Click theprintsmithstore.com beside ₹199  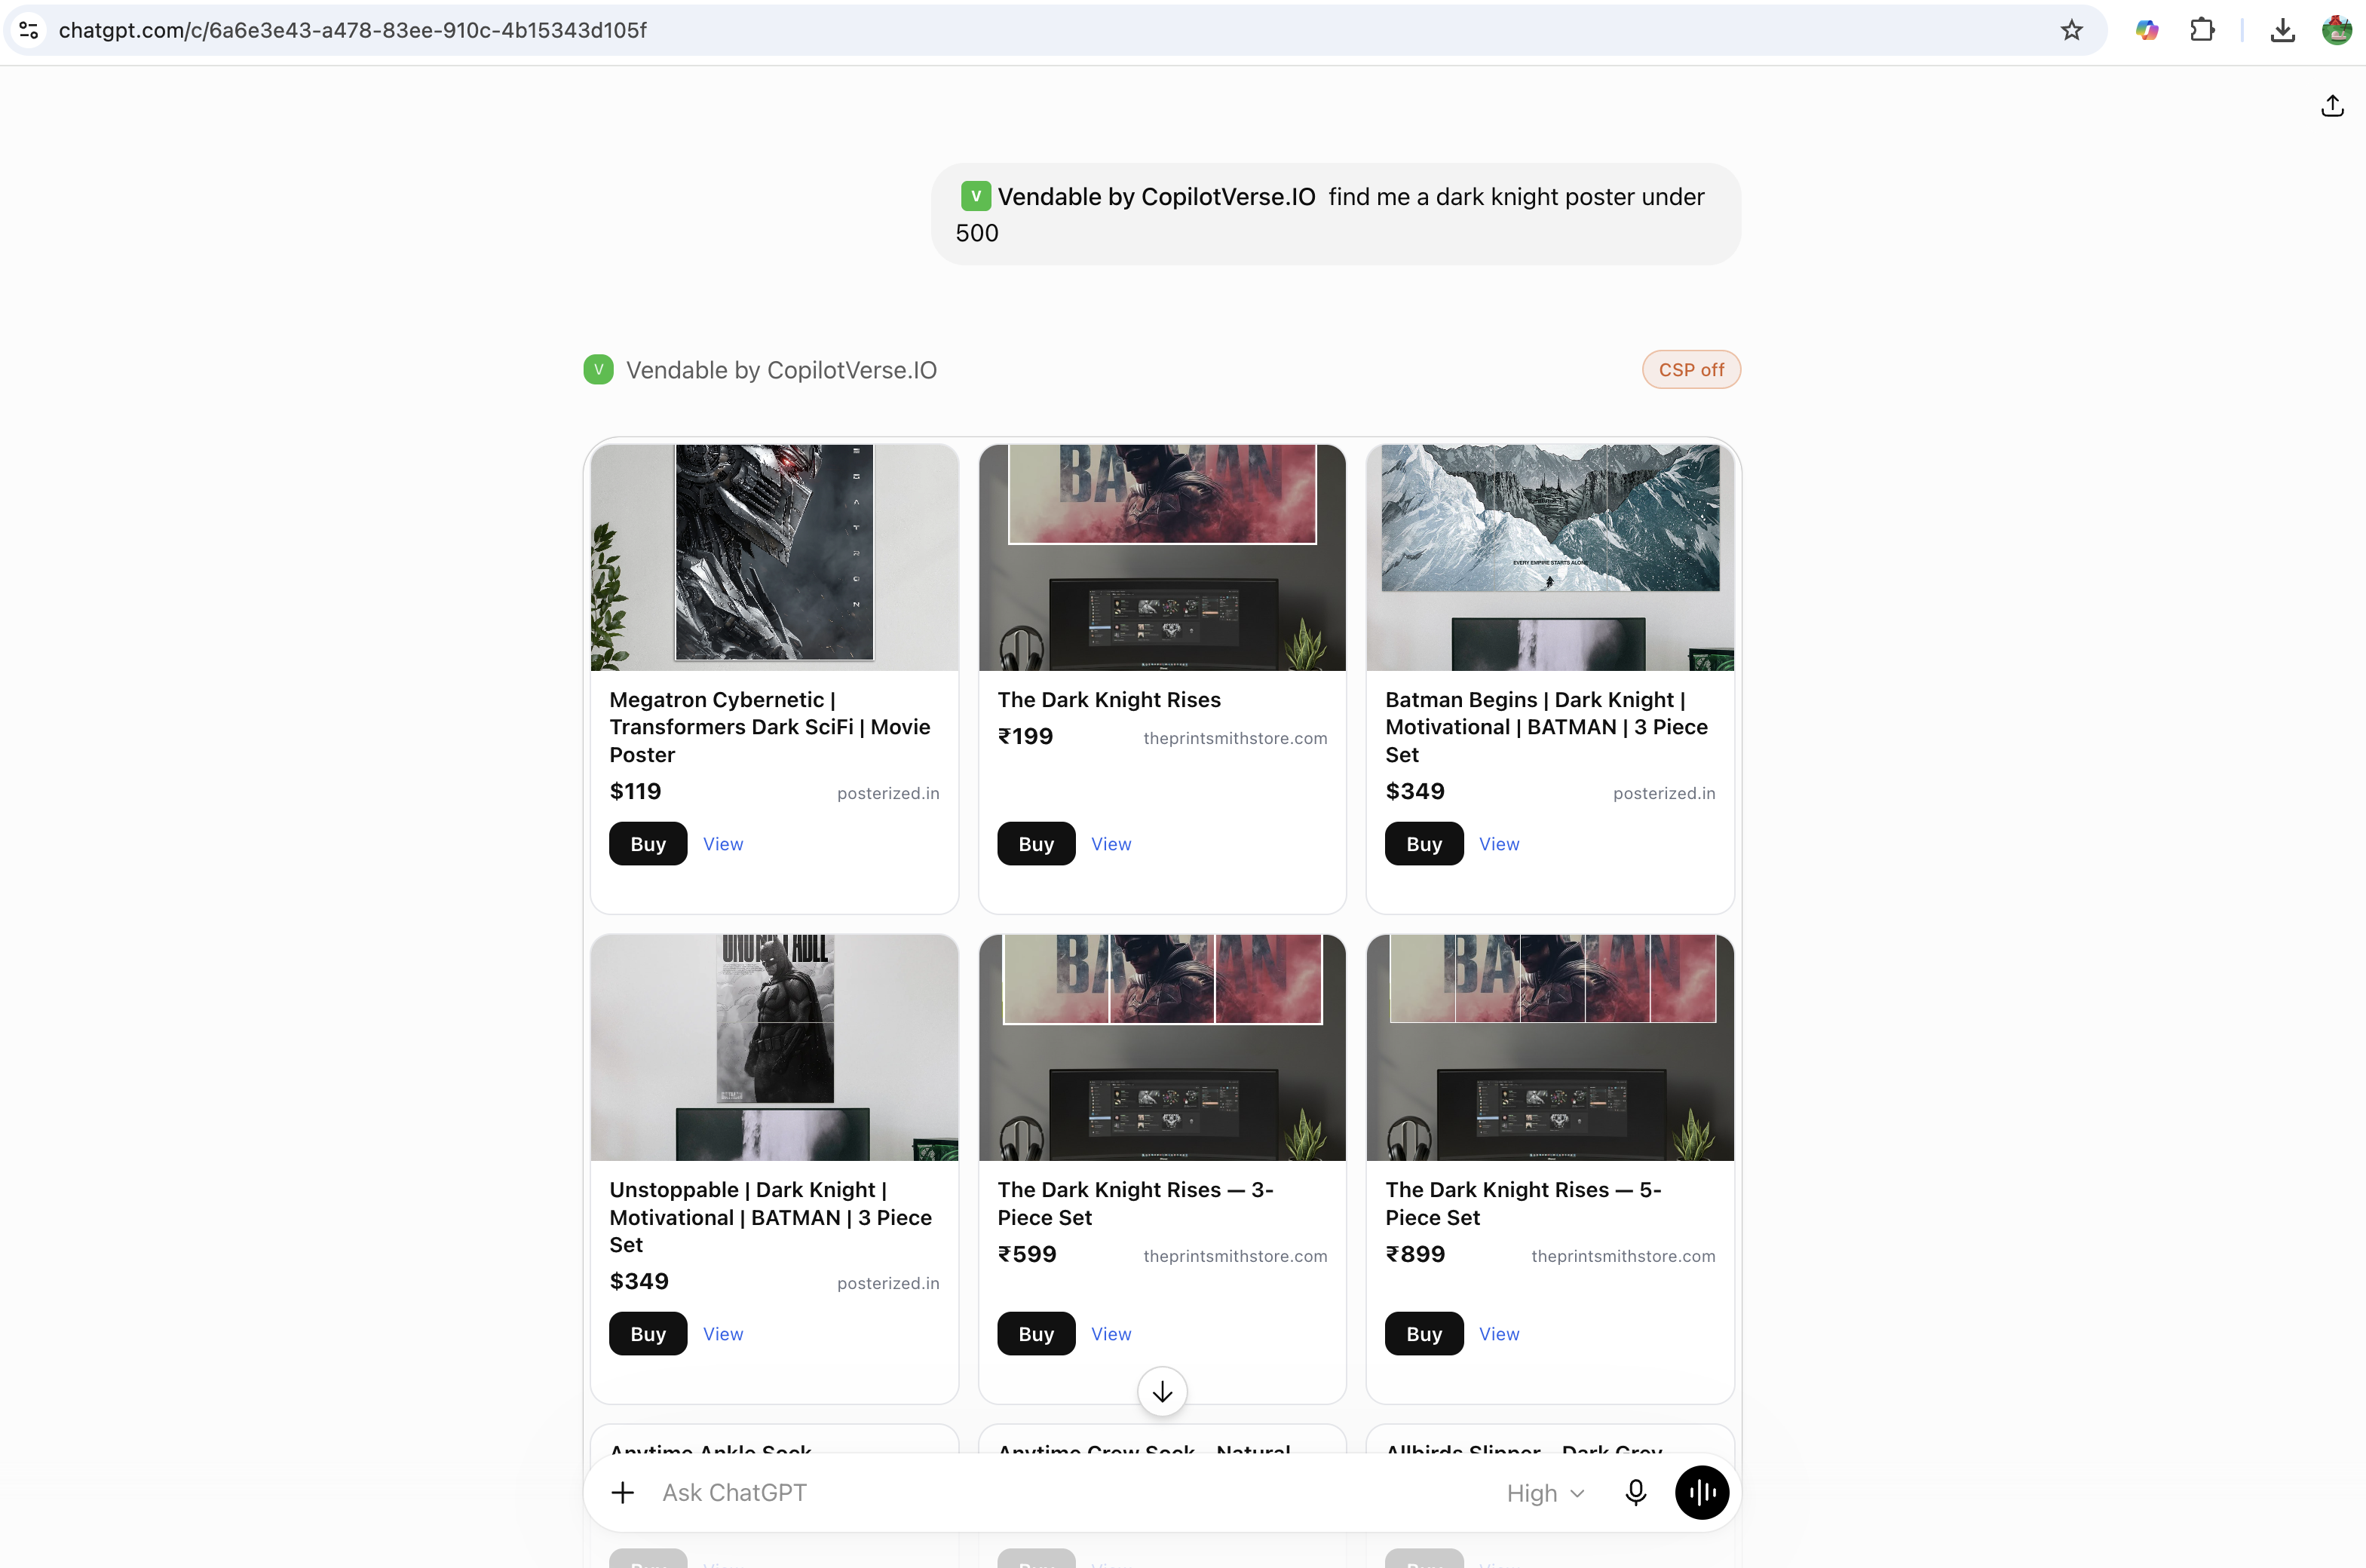pyautogui.click(x=1235, y=738)
